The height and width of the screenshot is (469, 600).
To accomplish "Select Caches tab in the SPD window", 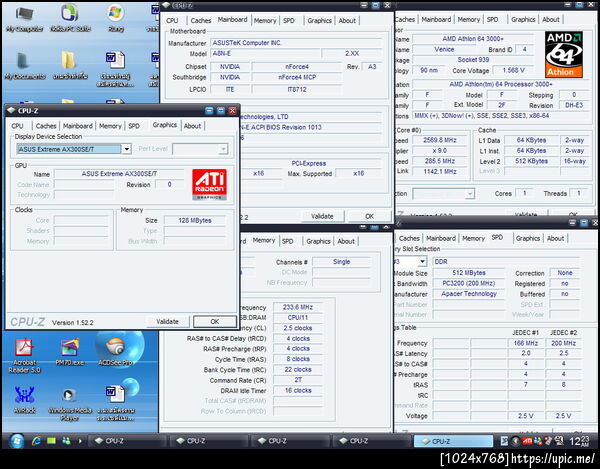I will [409, 238].
